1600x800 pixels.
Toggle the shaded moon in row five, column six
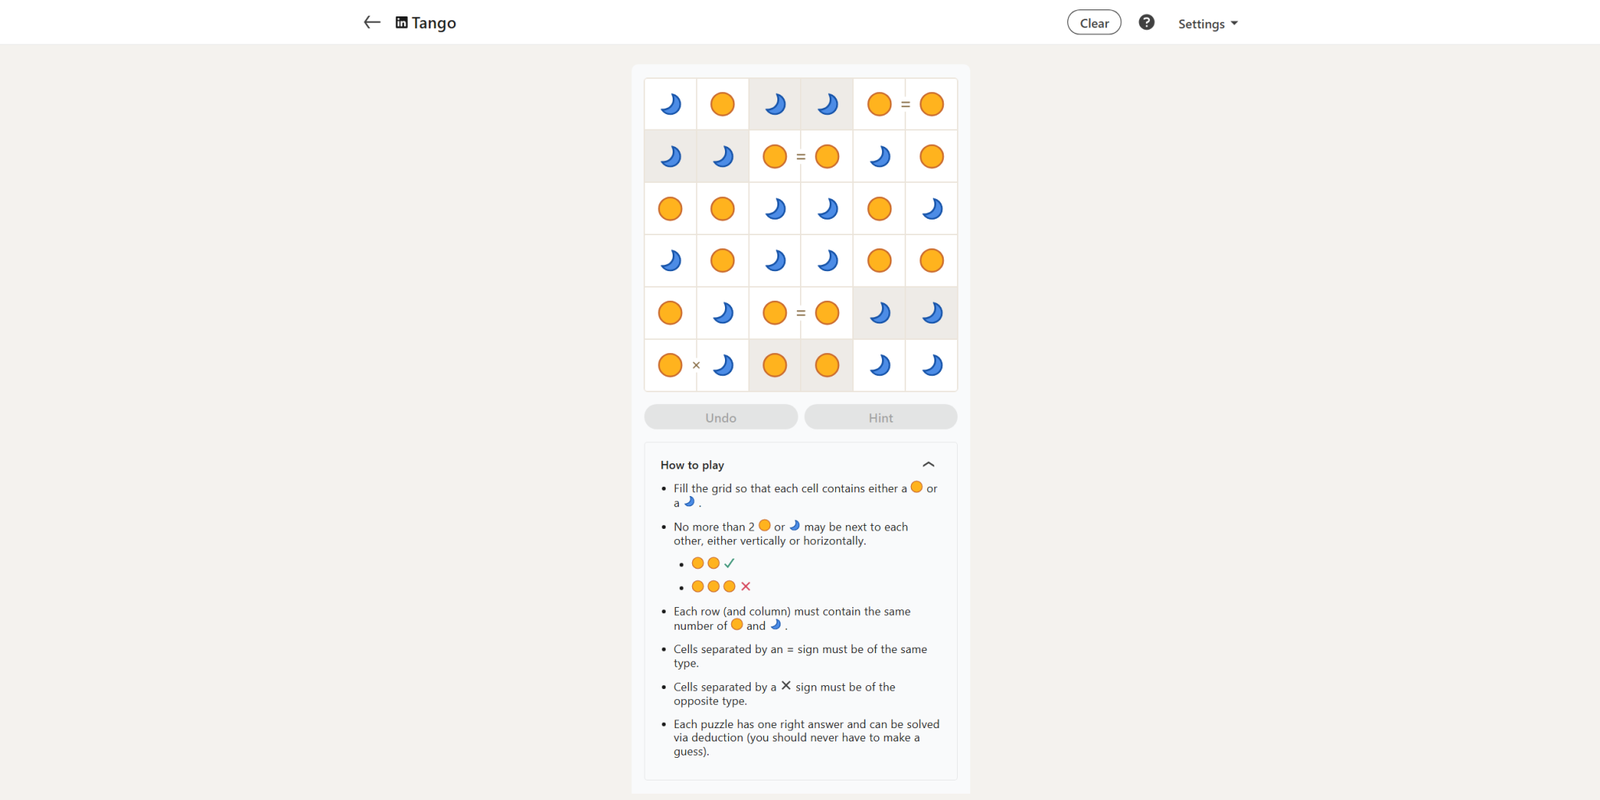[931, 313]
